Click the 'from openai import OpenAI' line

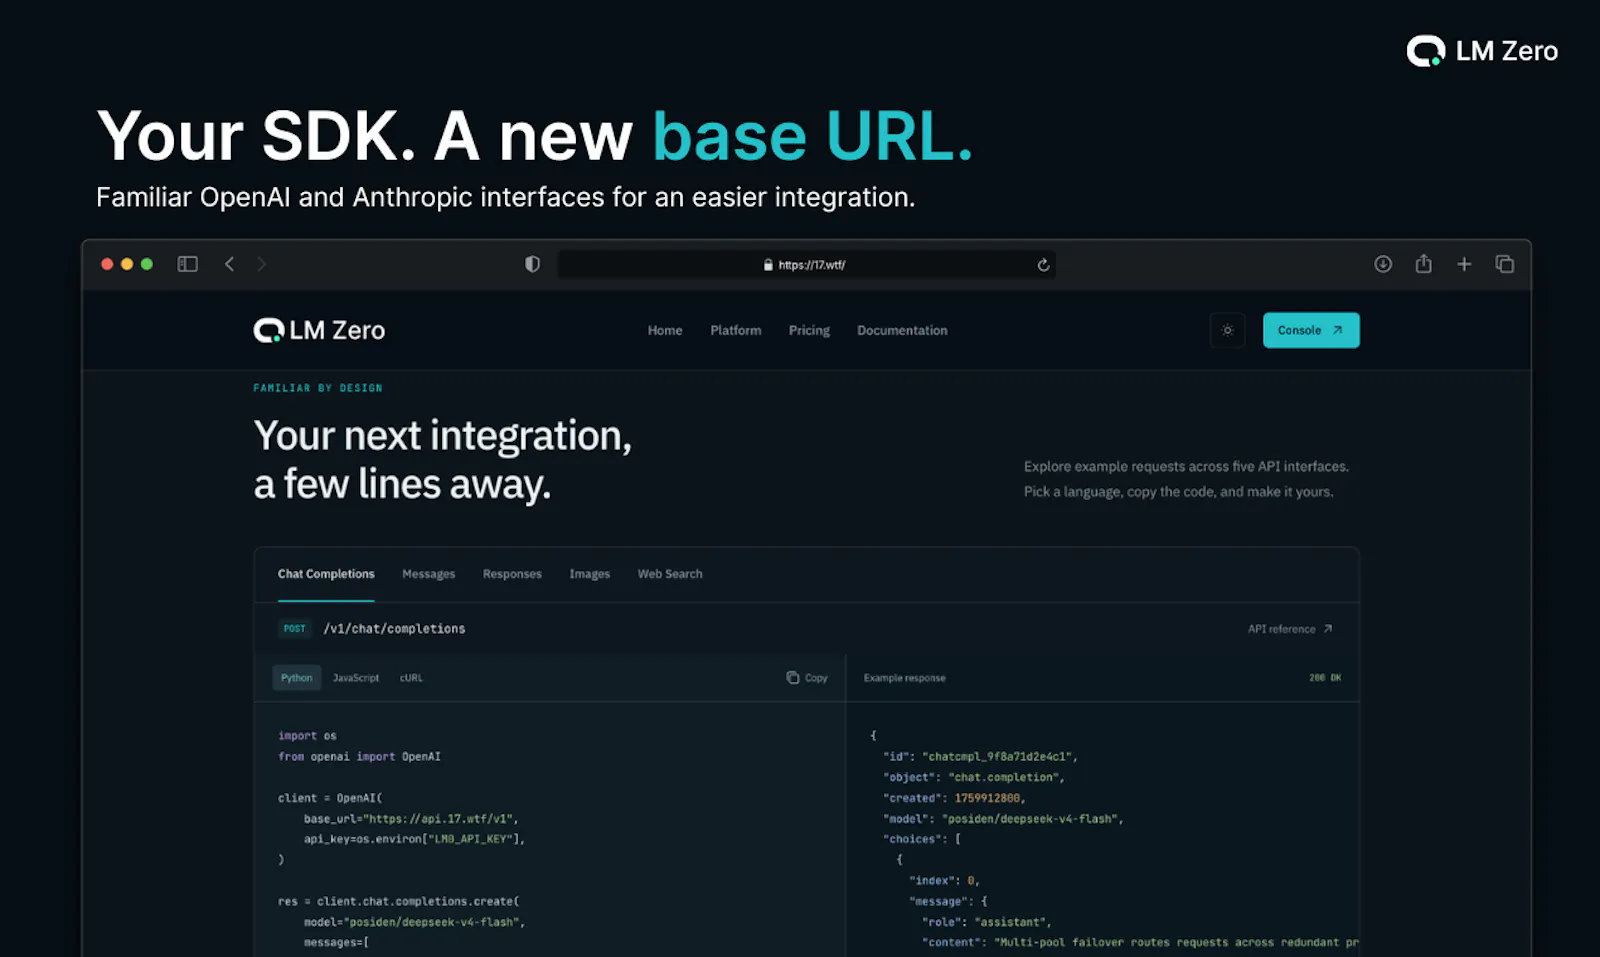359,757
